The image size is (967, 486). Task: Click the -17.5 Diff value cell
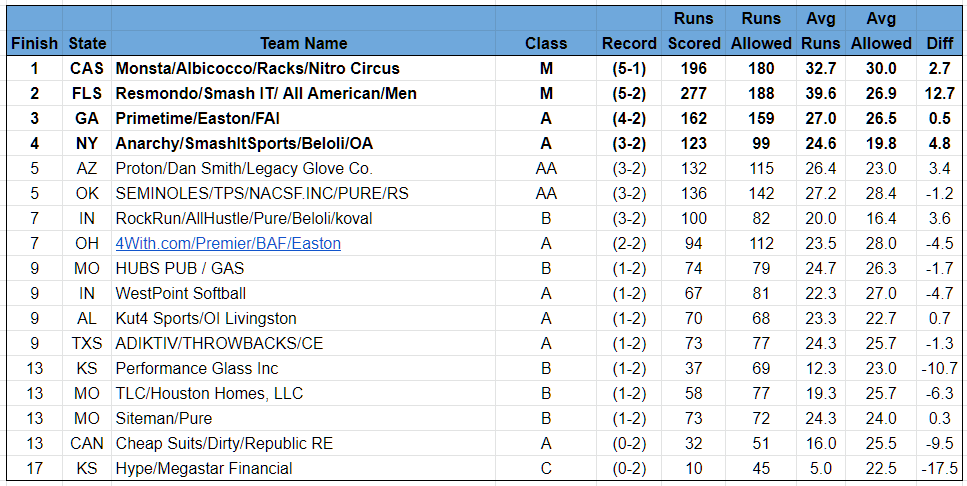point(940,469)
